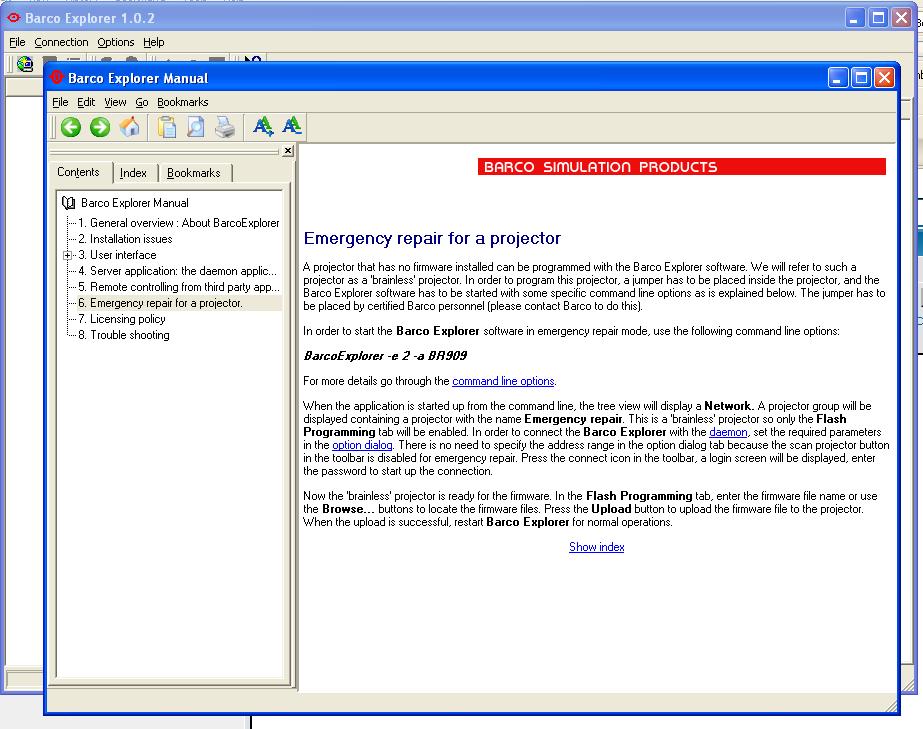This screenshot has height=729, width=923.
Task: Open the Bookmarks menu
Action: tap(182, 102)
